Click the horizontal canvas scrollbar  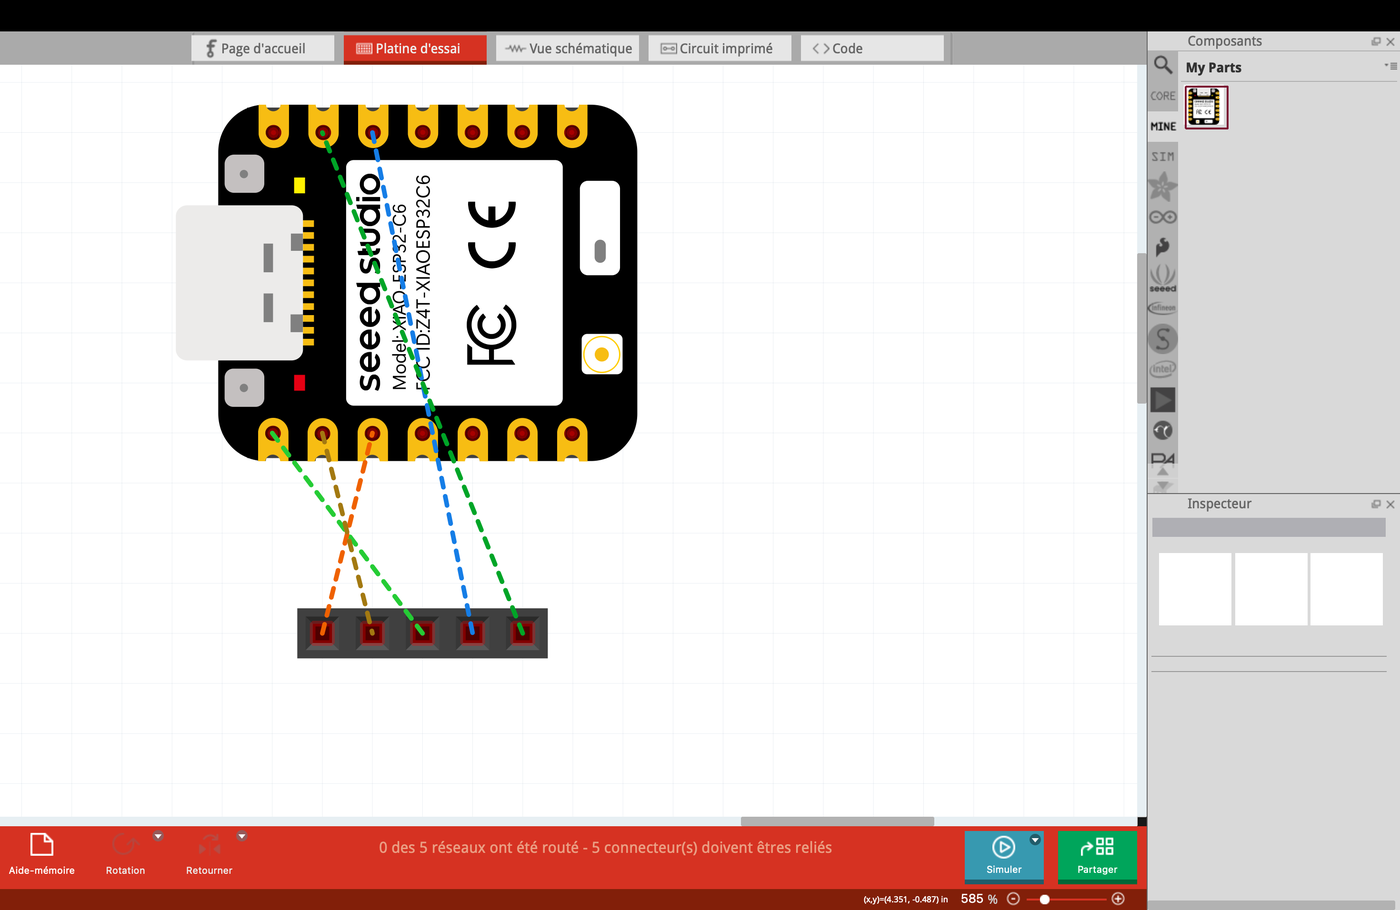point(837,821)
